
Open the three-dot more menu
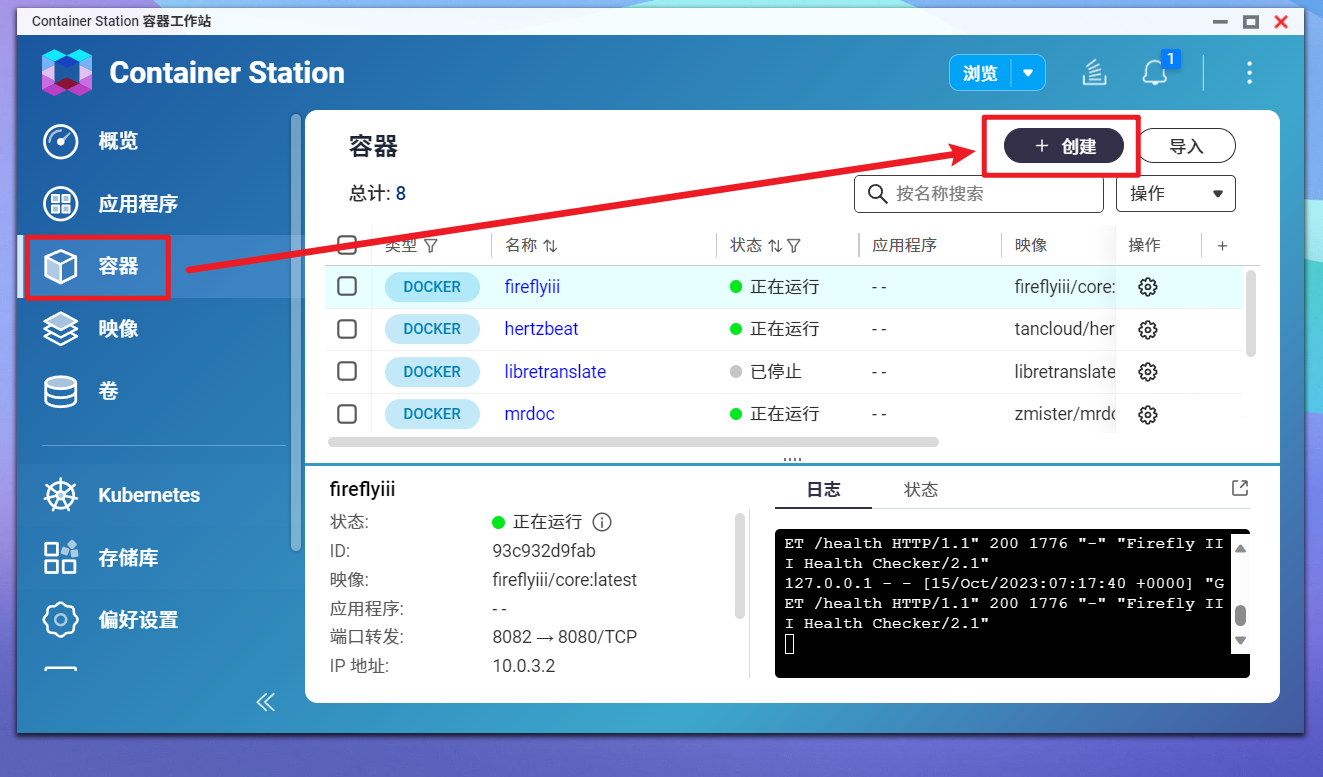tap(1249, 72)
